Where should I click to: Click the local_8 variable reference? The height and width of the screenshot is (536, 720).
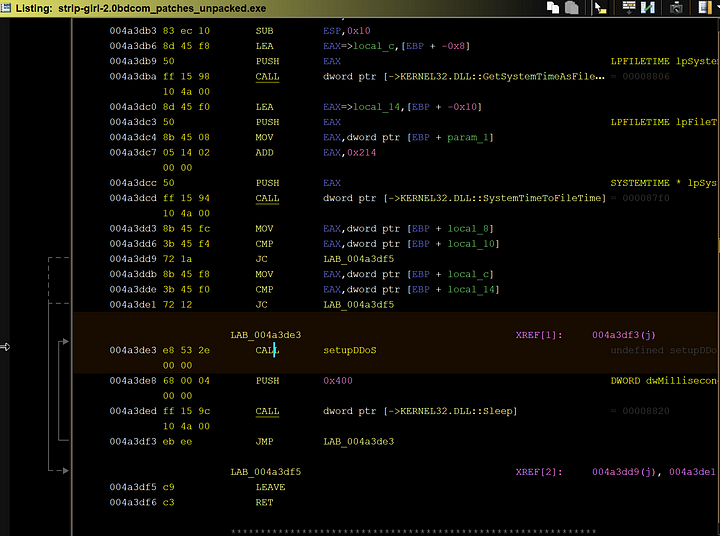tap(468, 228)
